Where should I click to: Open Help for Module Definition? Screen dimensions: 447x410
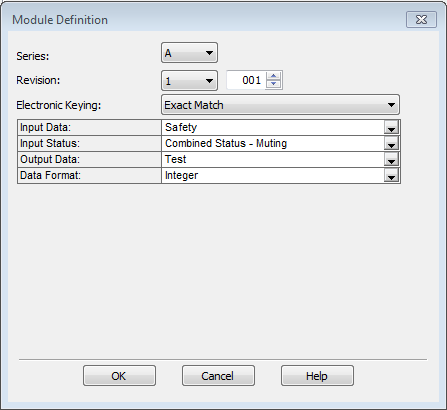pos(317,376)
